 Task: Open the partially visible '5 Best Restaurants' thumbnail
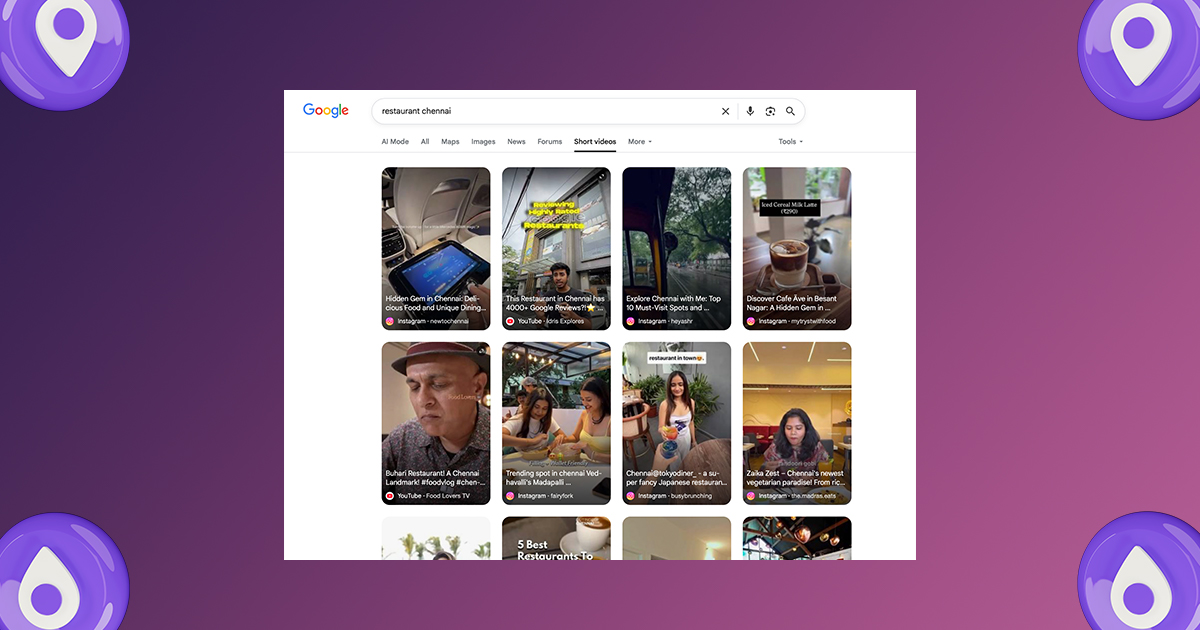(556, 538)
